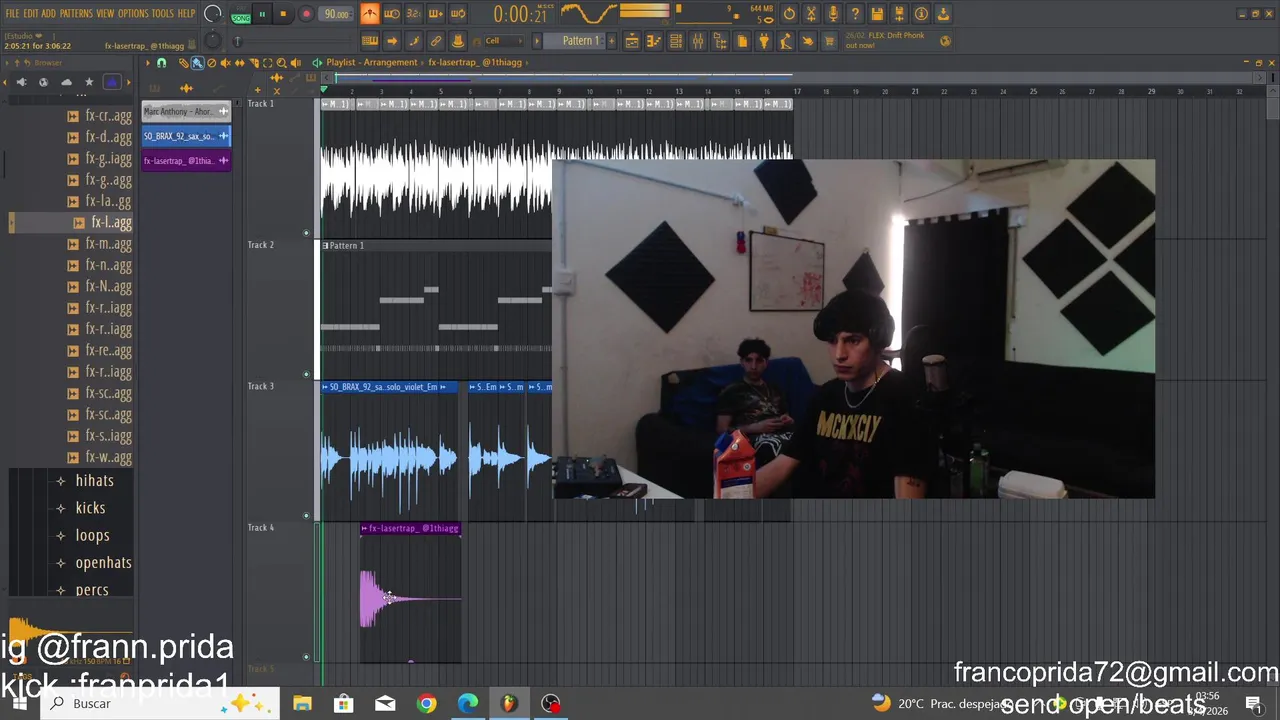
Task: Open help with question mark icon
Action: (855, 14)
